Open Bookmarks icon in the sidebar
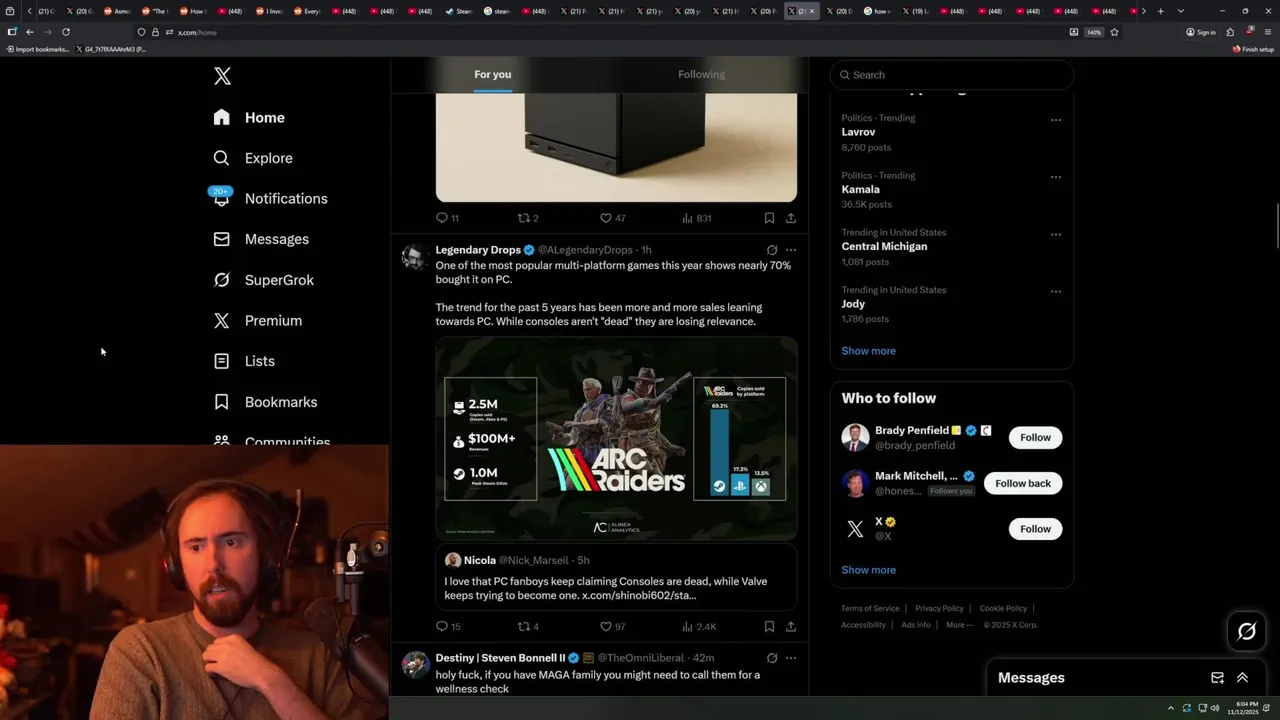The width and height of the screenshot is (1280, 720). coord(222,402)
